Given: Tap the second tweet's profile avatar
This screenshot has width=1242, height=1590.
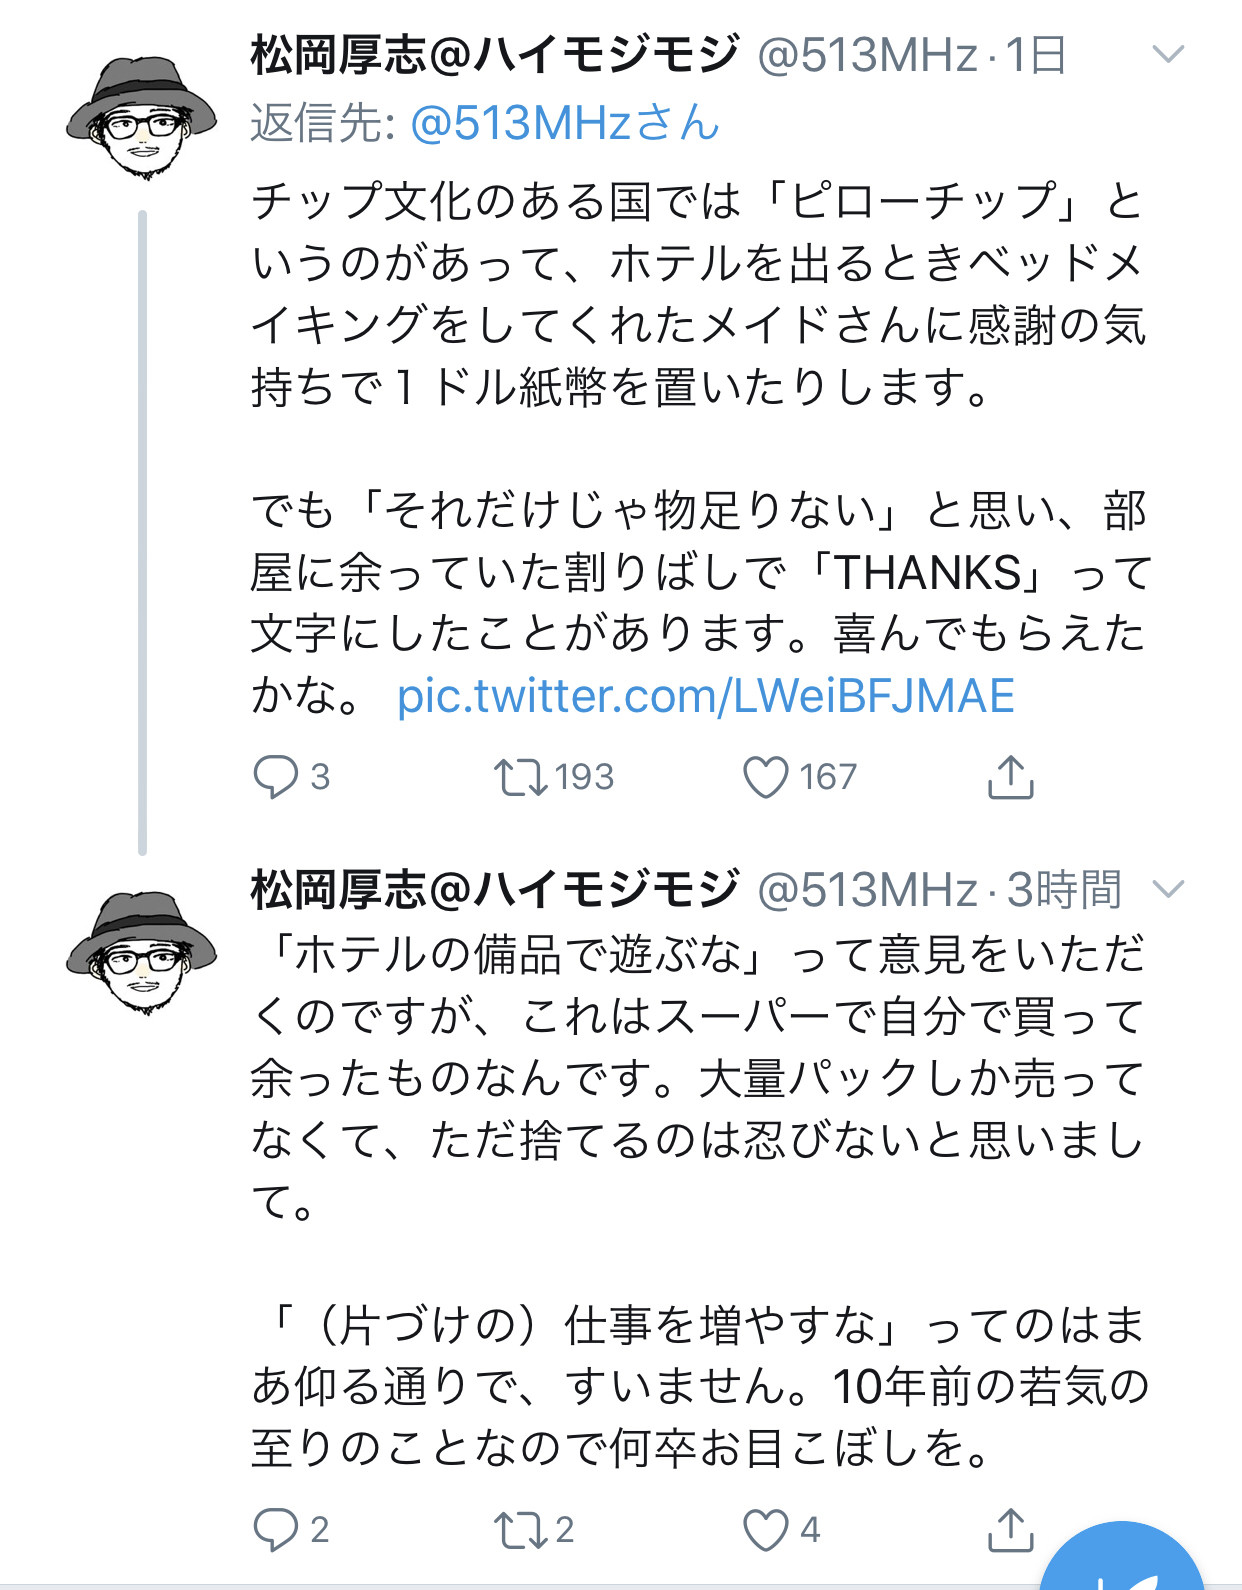Looking at the screenshot, I should [x=142, y=952].
